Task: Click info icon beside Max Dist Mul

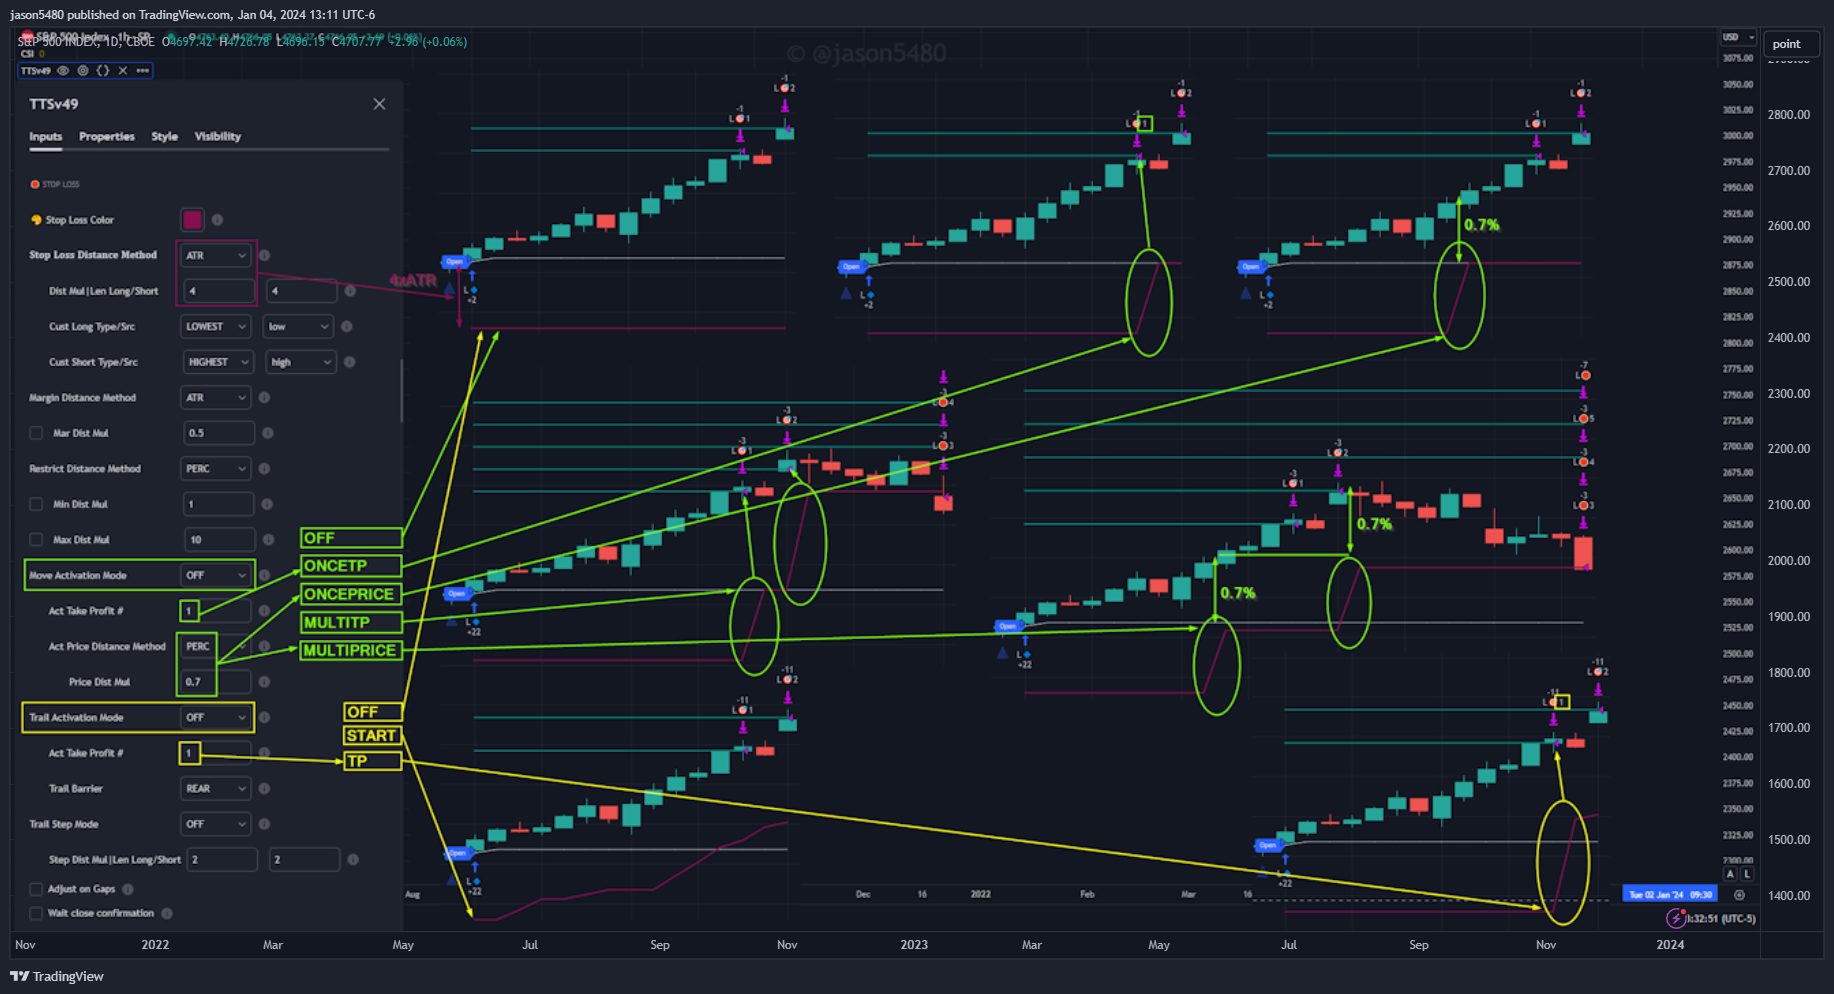Action: (x=267, y=539)
